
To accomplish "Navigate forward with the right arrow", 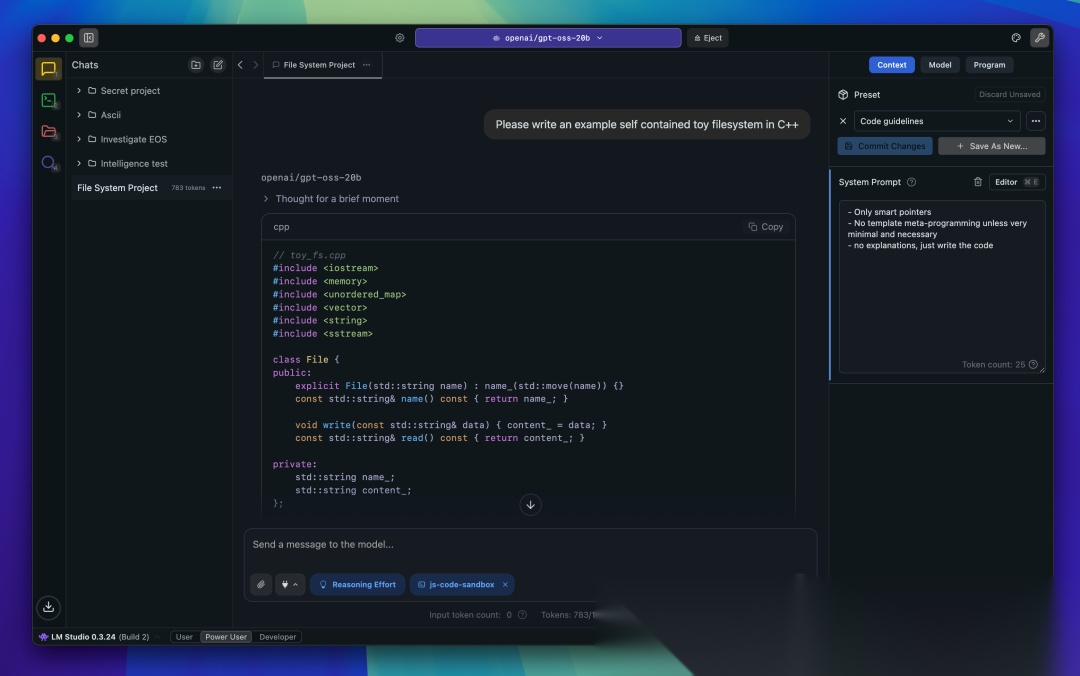I will point(256,65).
